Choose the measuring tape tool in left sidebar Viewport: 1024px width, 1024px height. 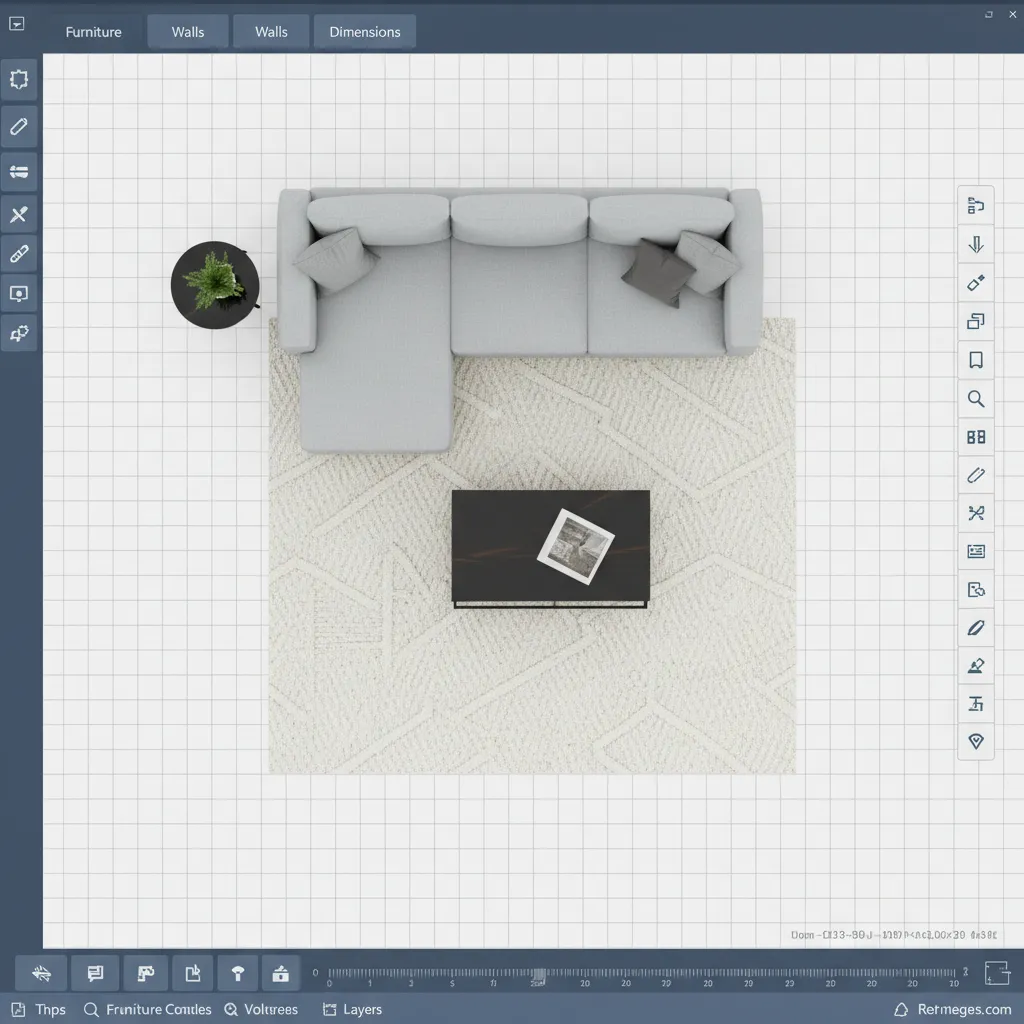click(x=19, y=253)
